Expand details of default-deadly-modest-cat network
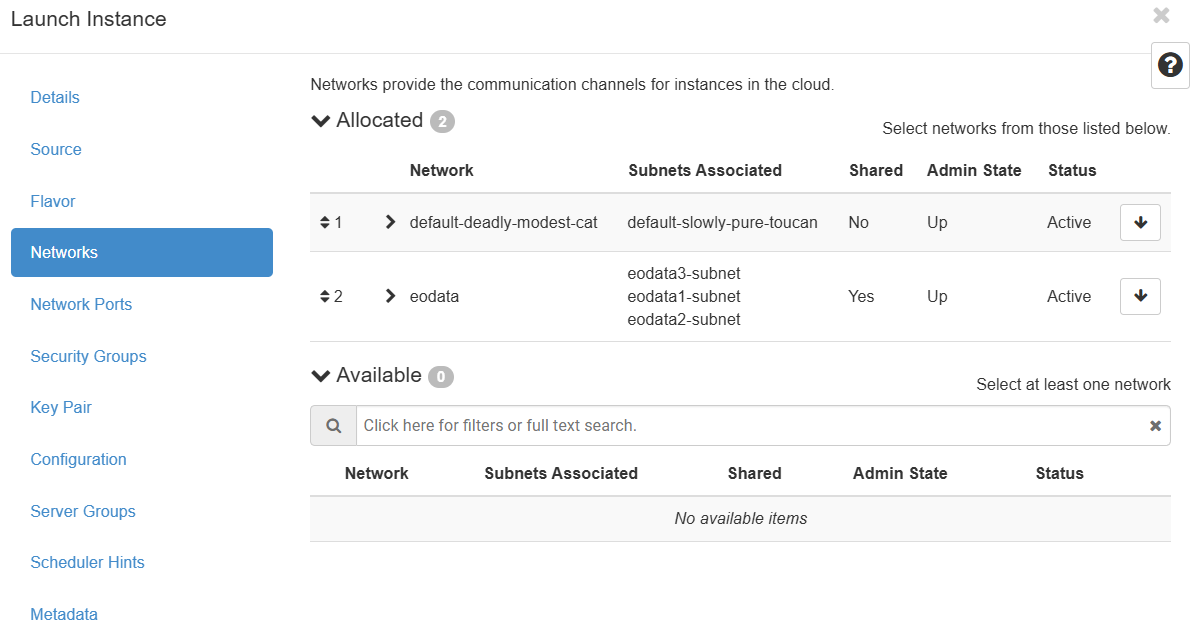 click(x=390, y=222)
